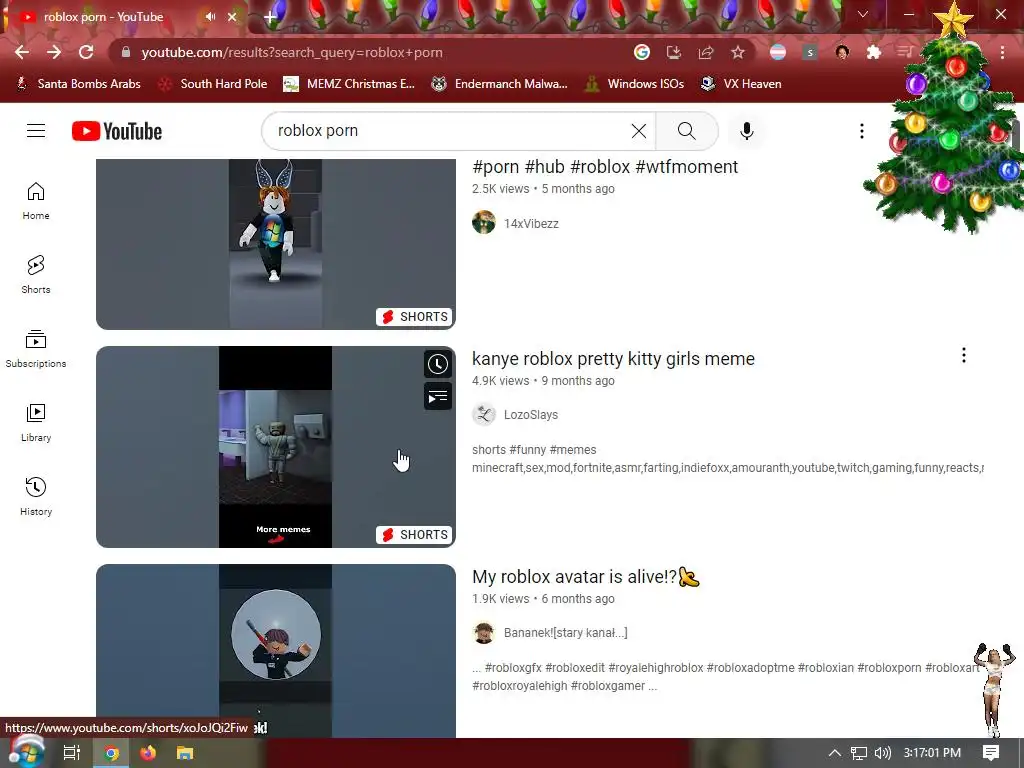
Task: Open the bunny-ears avatar Shorts thumbnail
Action: tap(276, 244)
